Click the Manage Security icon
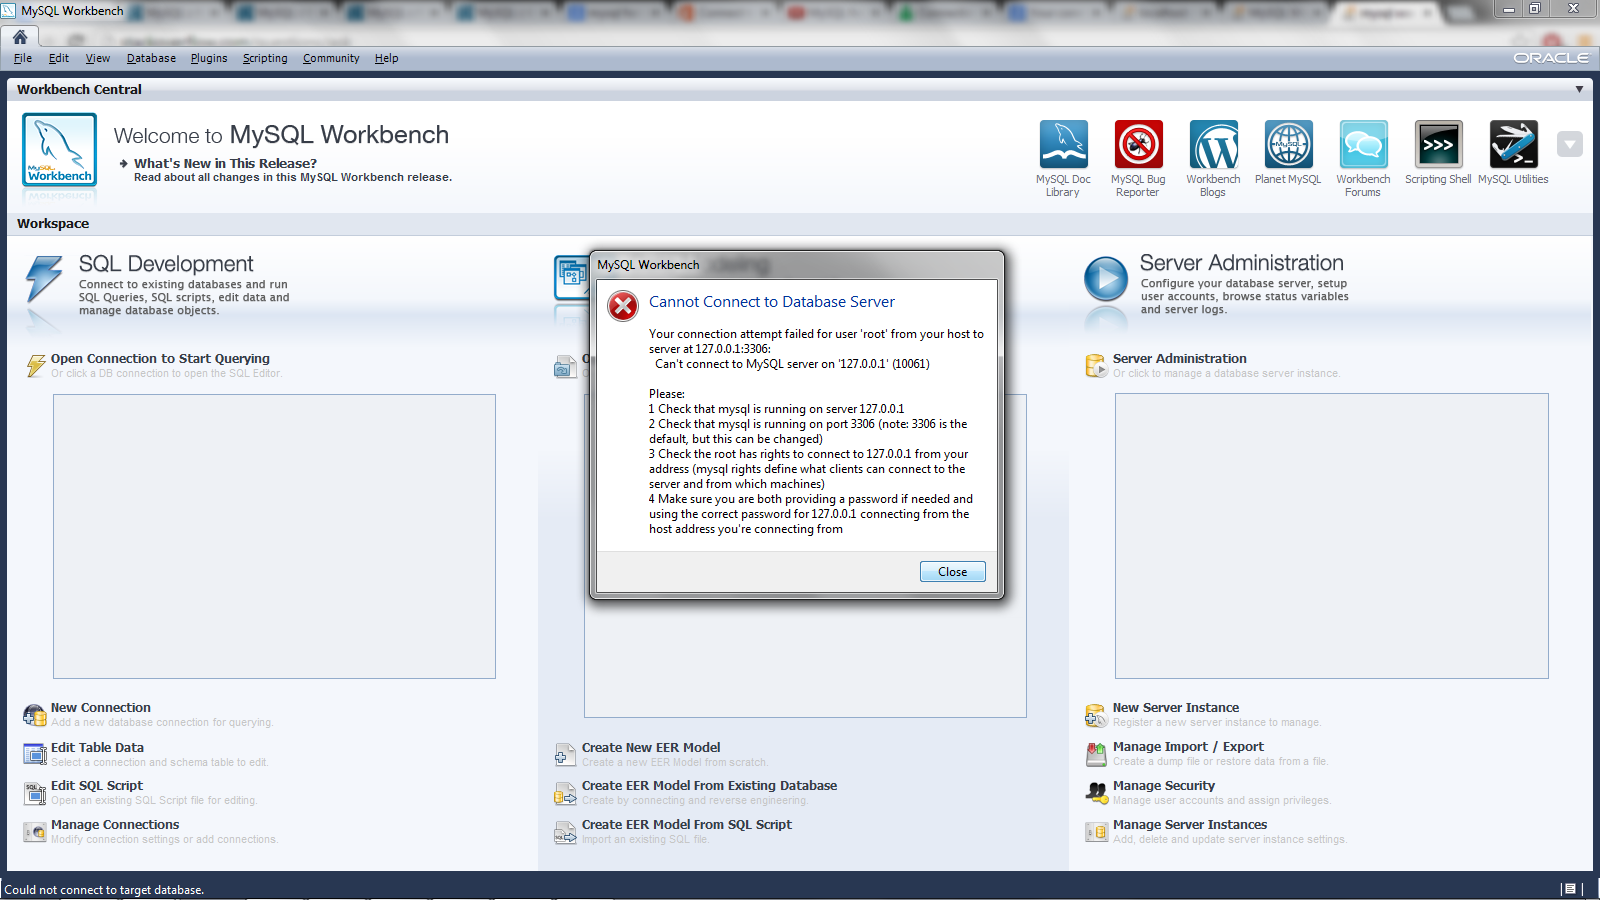The width and height of the screenshot is (1600, 900). (x=1096, y=793)
